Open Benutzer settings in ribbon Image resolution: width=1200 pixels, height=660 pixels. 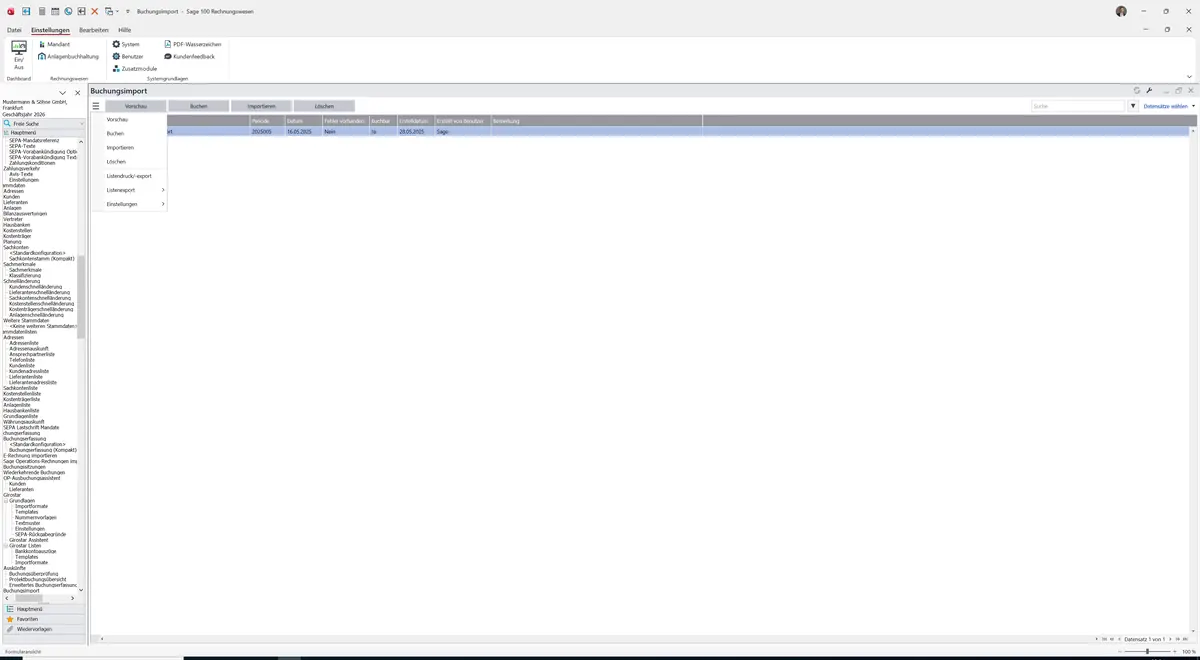click(x=127, y=56)
